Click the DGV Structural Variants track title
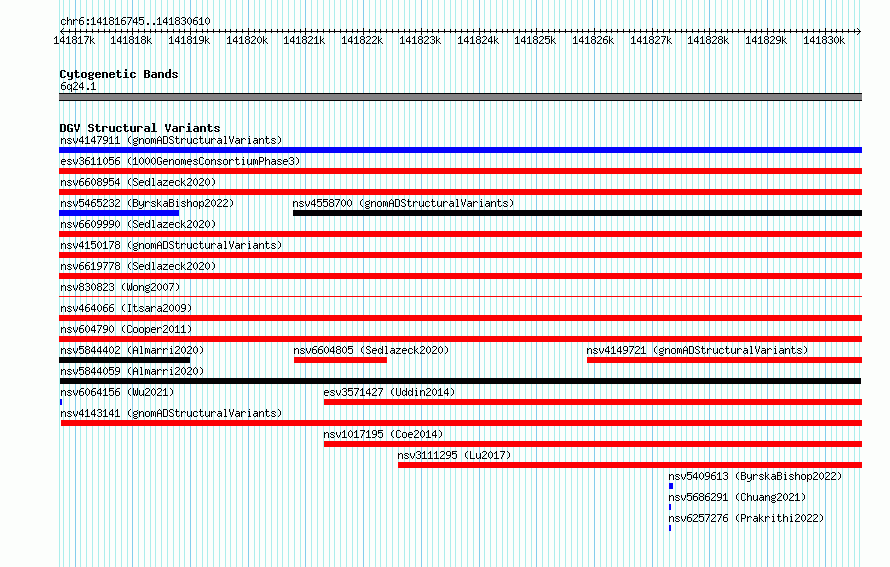The image size is (890, 567). pyautogui.click(x=140, y=128)
